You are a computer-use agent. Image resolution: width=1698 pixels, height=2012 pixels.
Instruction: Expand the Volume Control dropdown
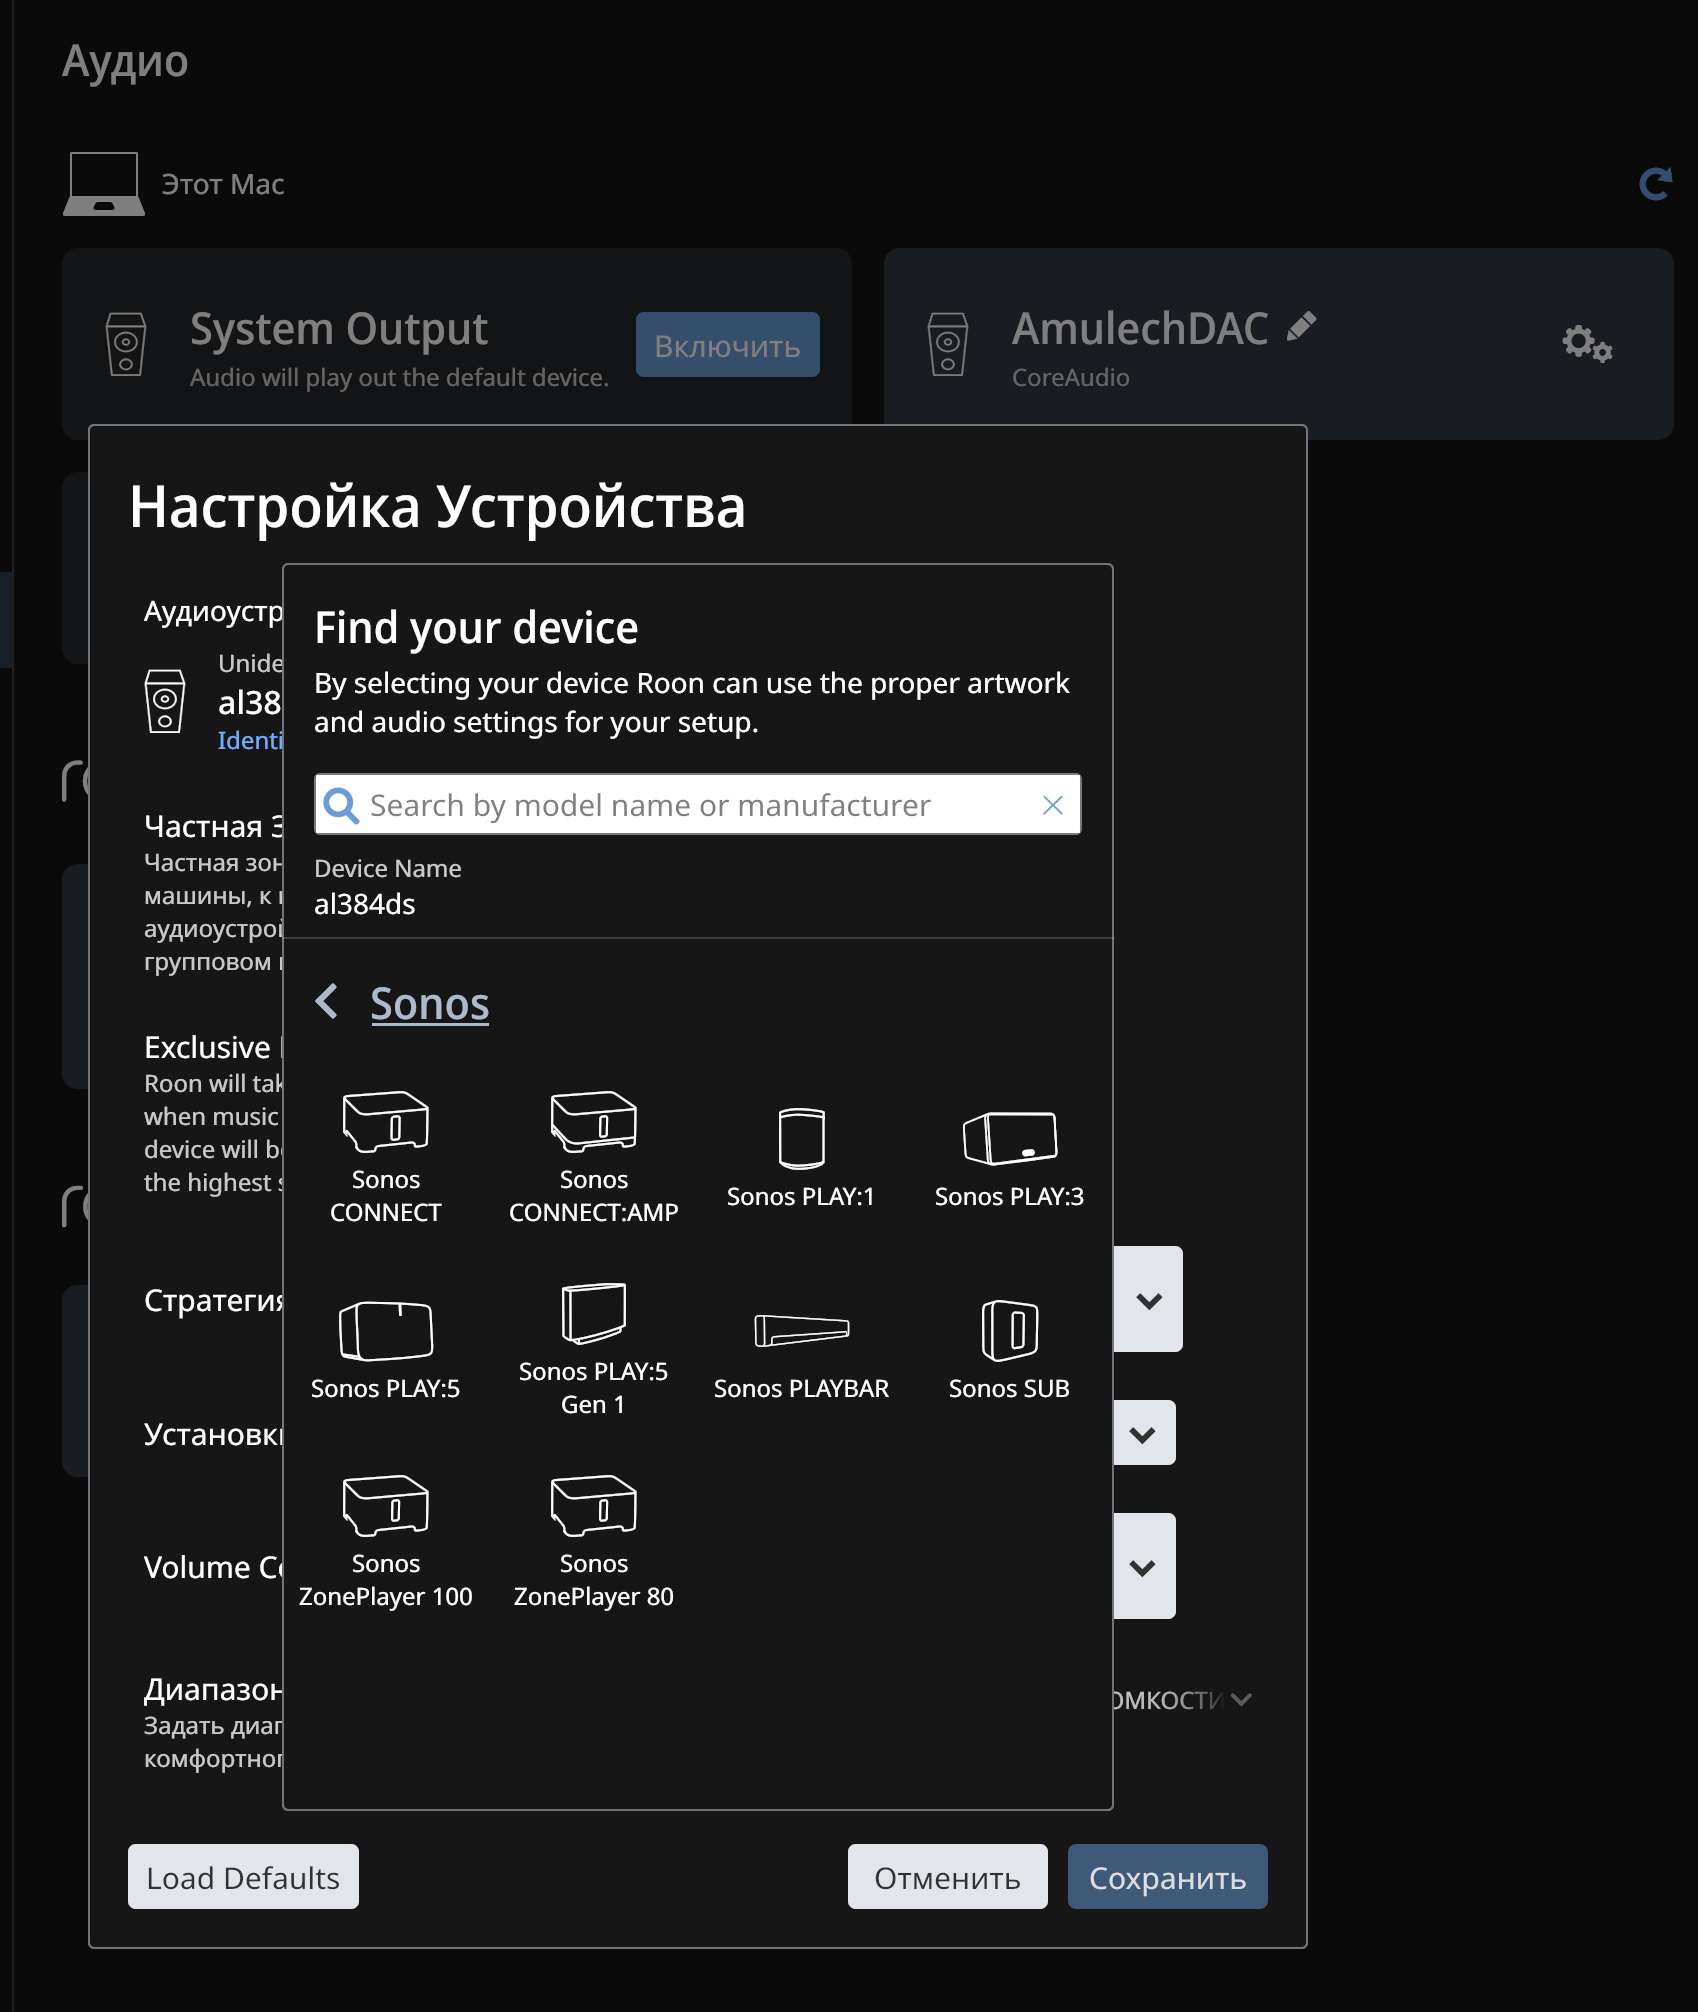point(1143,1567)
